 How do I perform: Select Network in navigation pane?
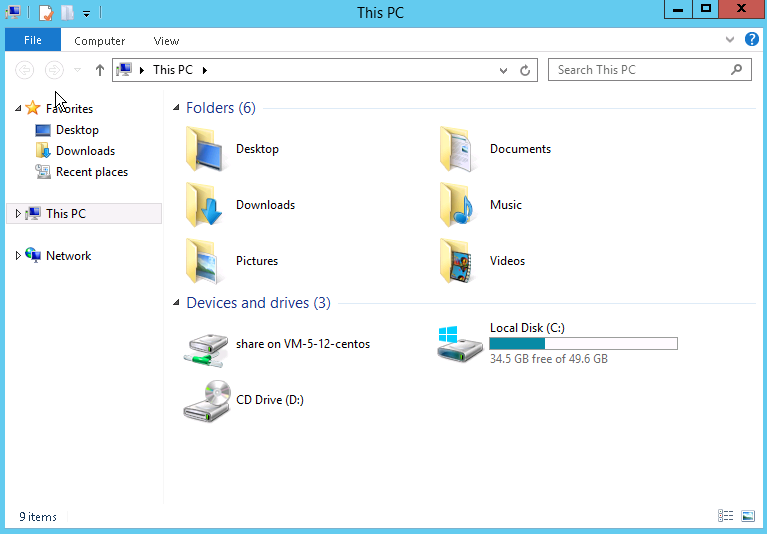click(68, 256)
